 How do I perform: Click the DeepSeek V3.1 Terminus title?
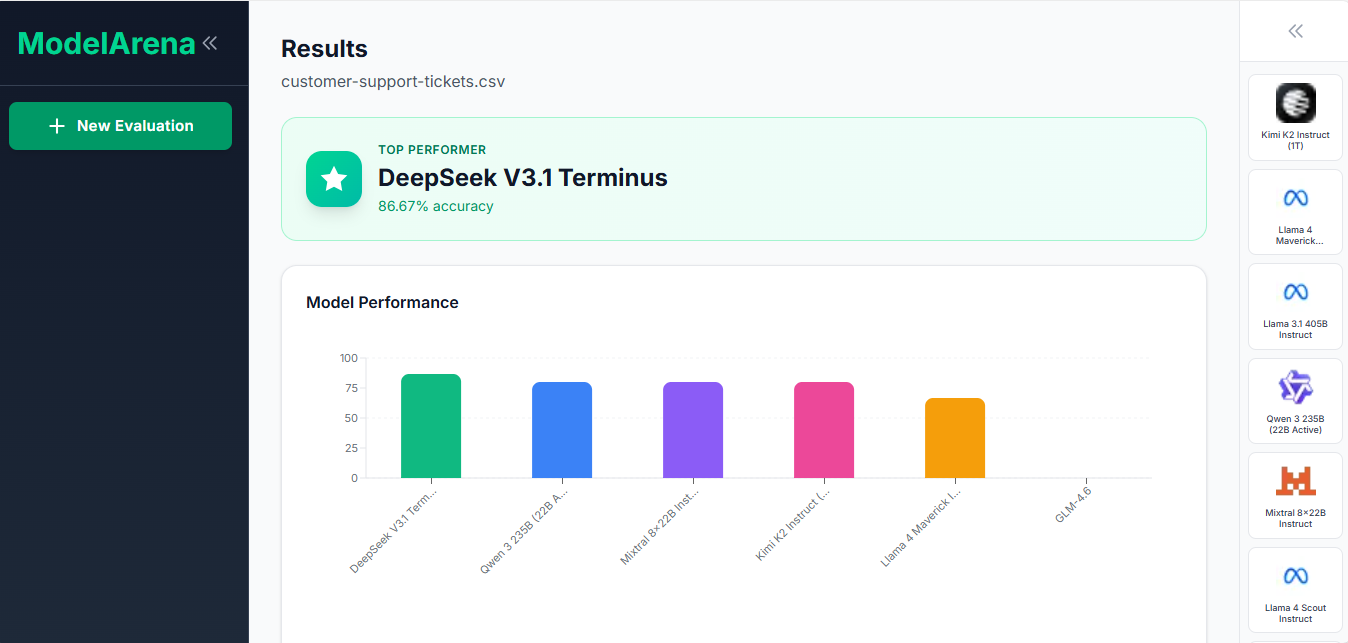click(x=523, y=178)
